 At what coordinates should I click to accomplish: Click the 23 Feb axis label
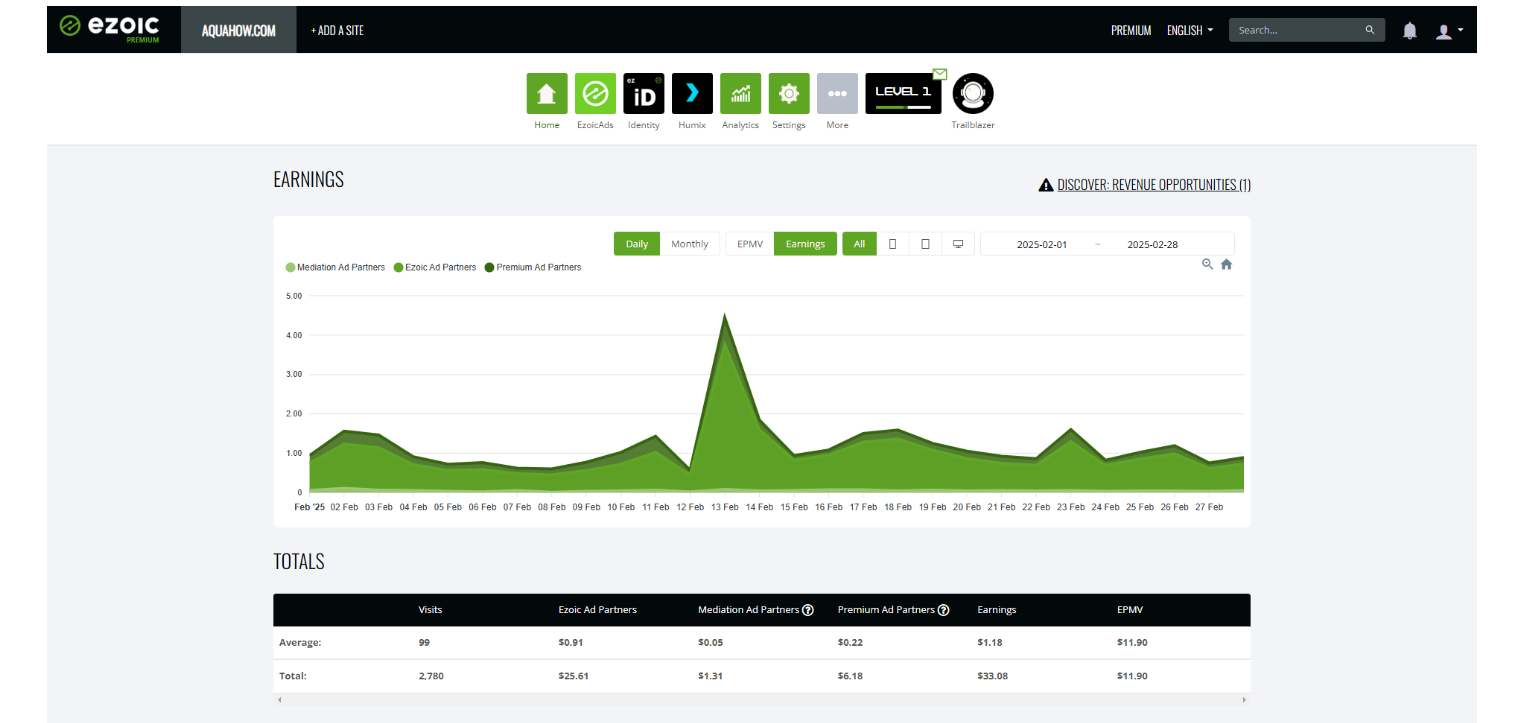pos(1069,507)
